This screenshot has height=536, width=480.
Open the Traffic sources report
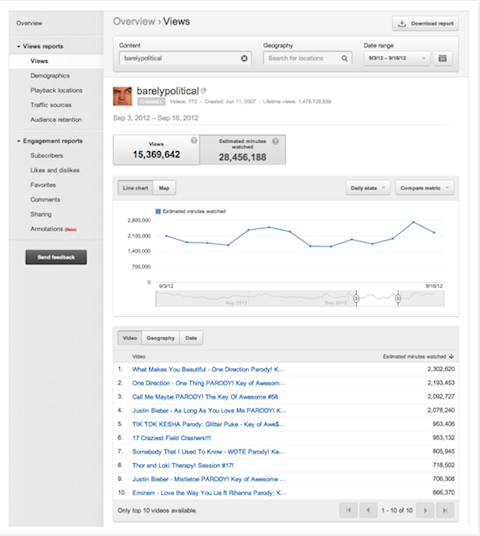coord(51,105)
